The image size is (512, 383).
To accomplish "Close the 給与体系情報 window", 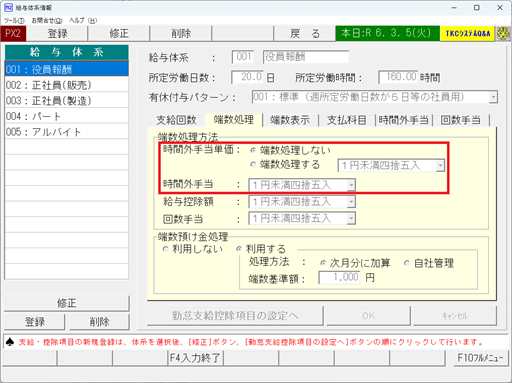I will (x=500, y=8).
